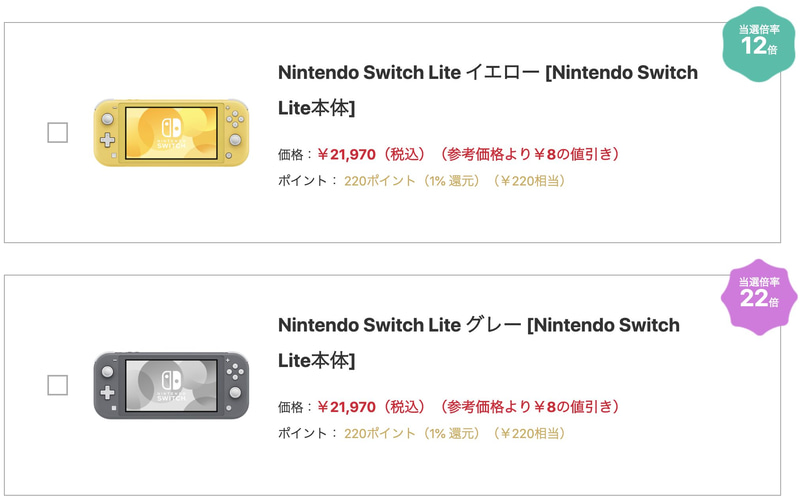Click the (¥220相当) text for グレー
This screenshot has height=502, width=800.
[x=529, y=433]
